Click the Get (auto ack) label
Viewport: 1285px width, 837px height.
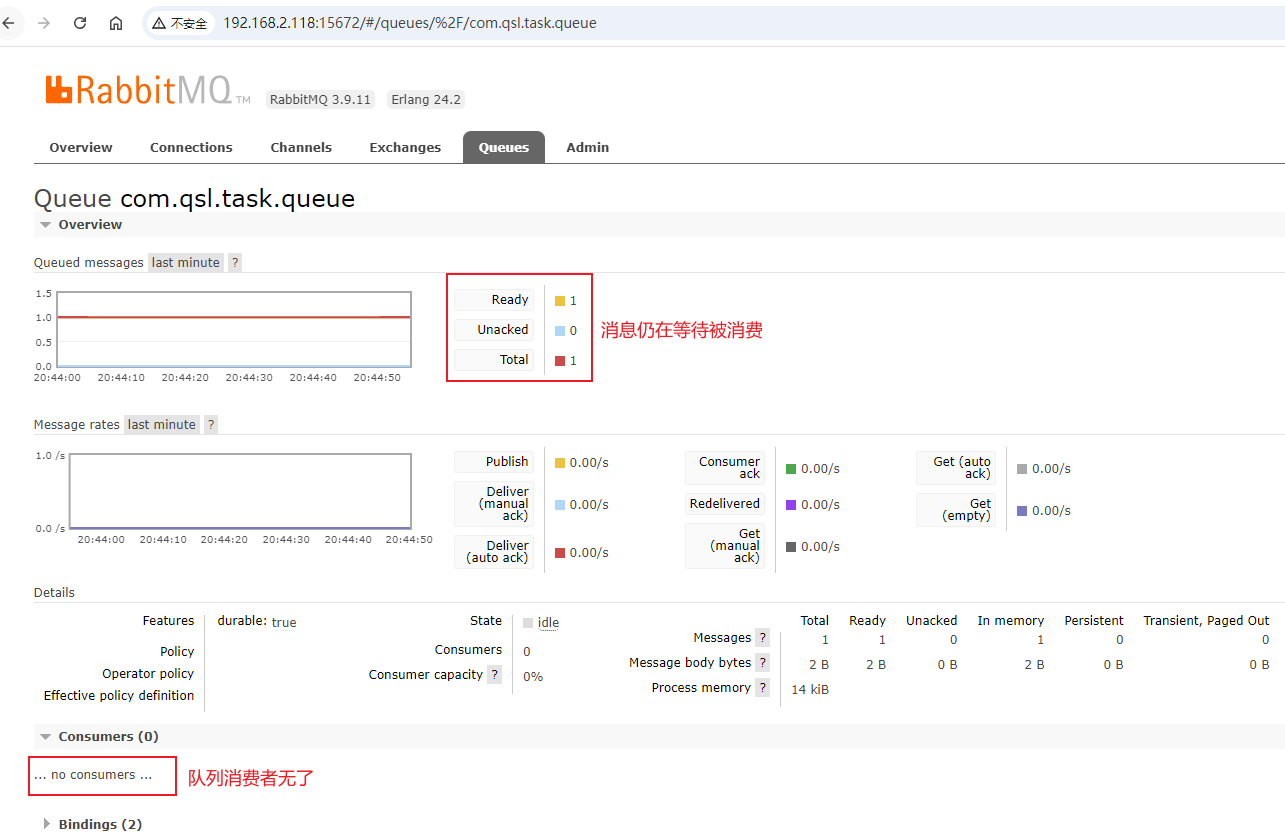click(956, 468)
